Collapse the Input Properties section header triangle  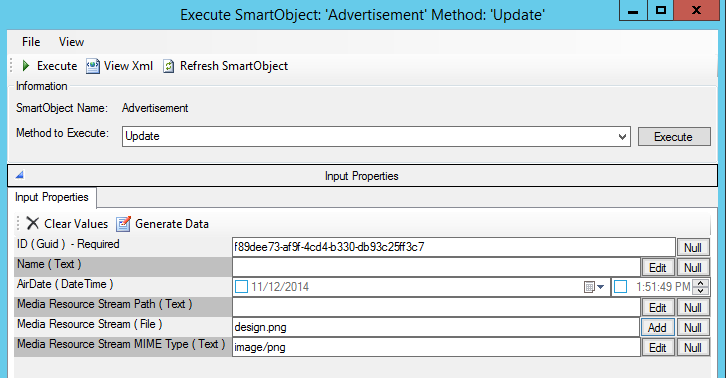(x=19, y=175)
